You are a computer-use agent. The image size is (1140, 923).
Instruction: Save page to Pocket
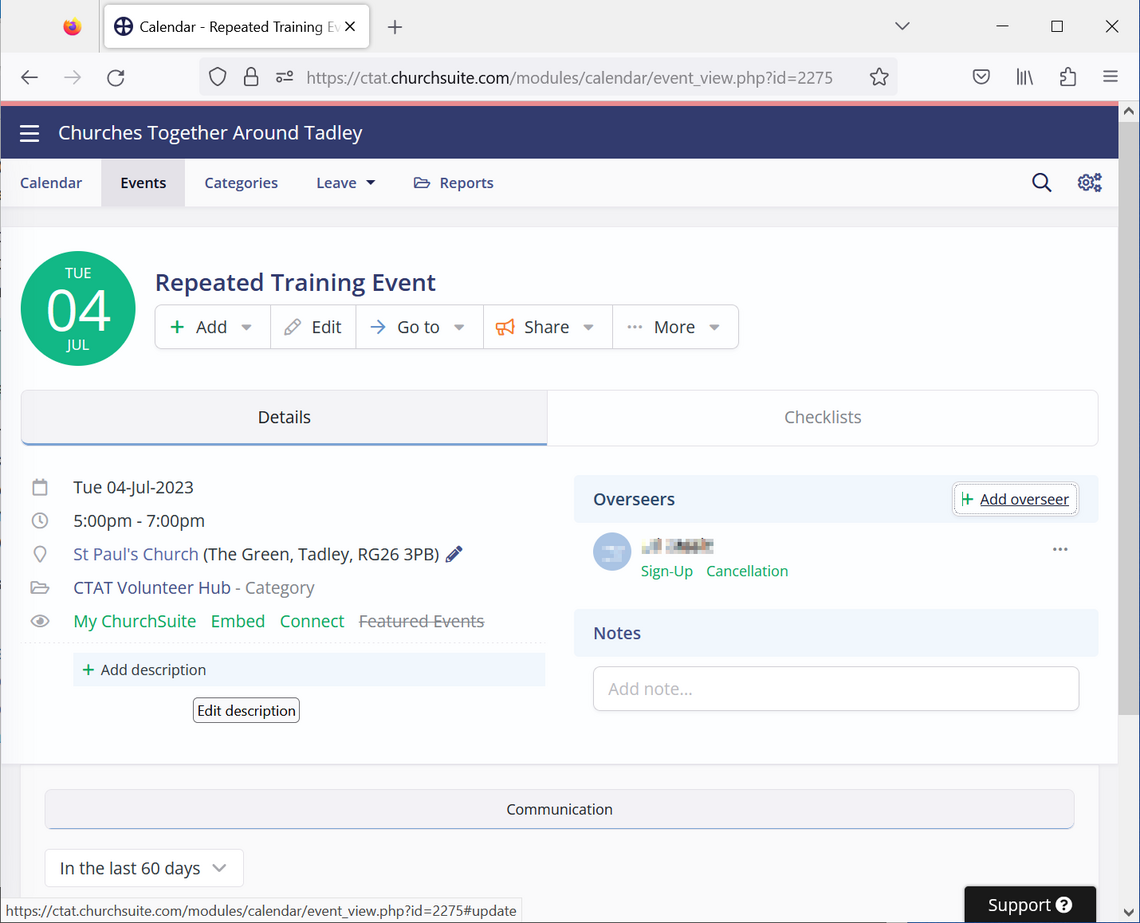pos(981,77)
